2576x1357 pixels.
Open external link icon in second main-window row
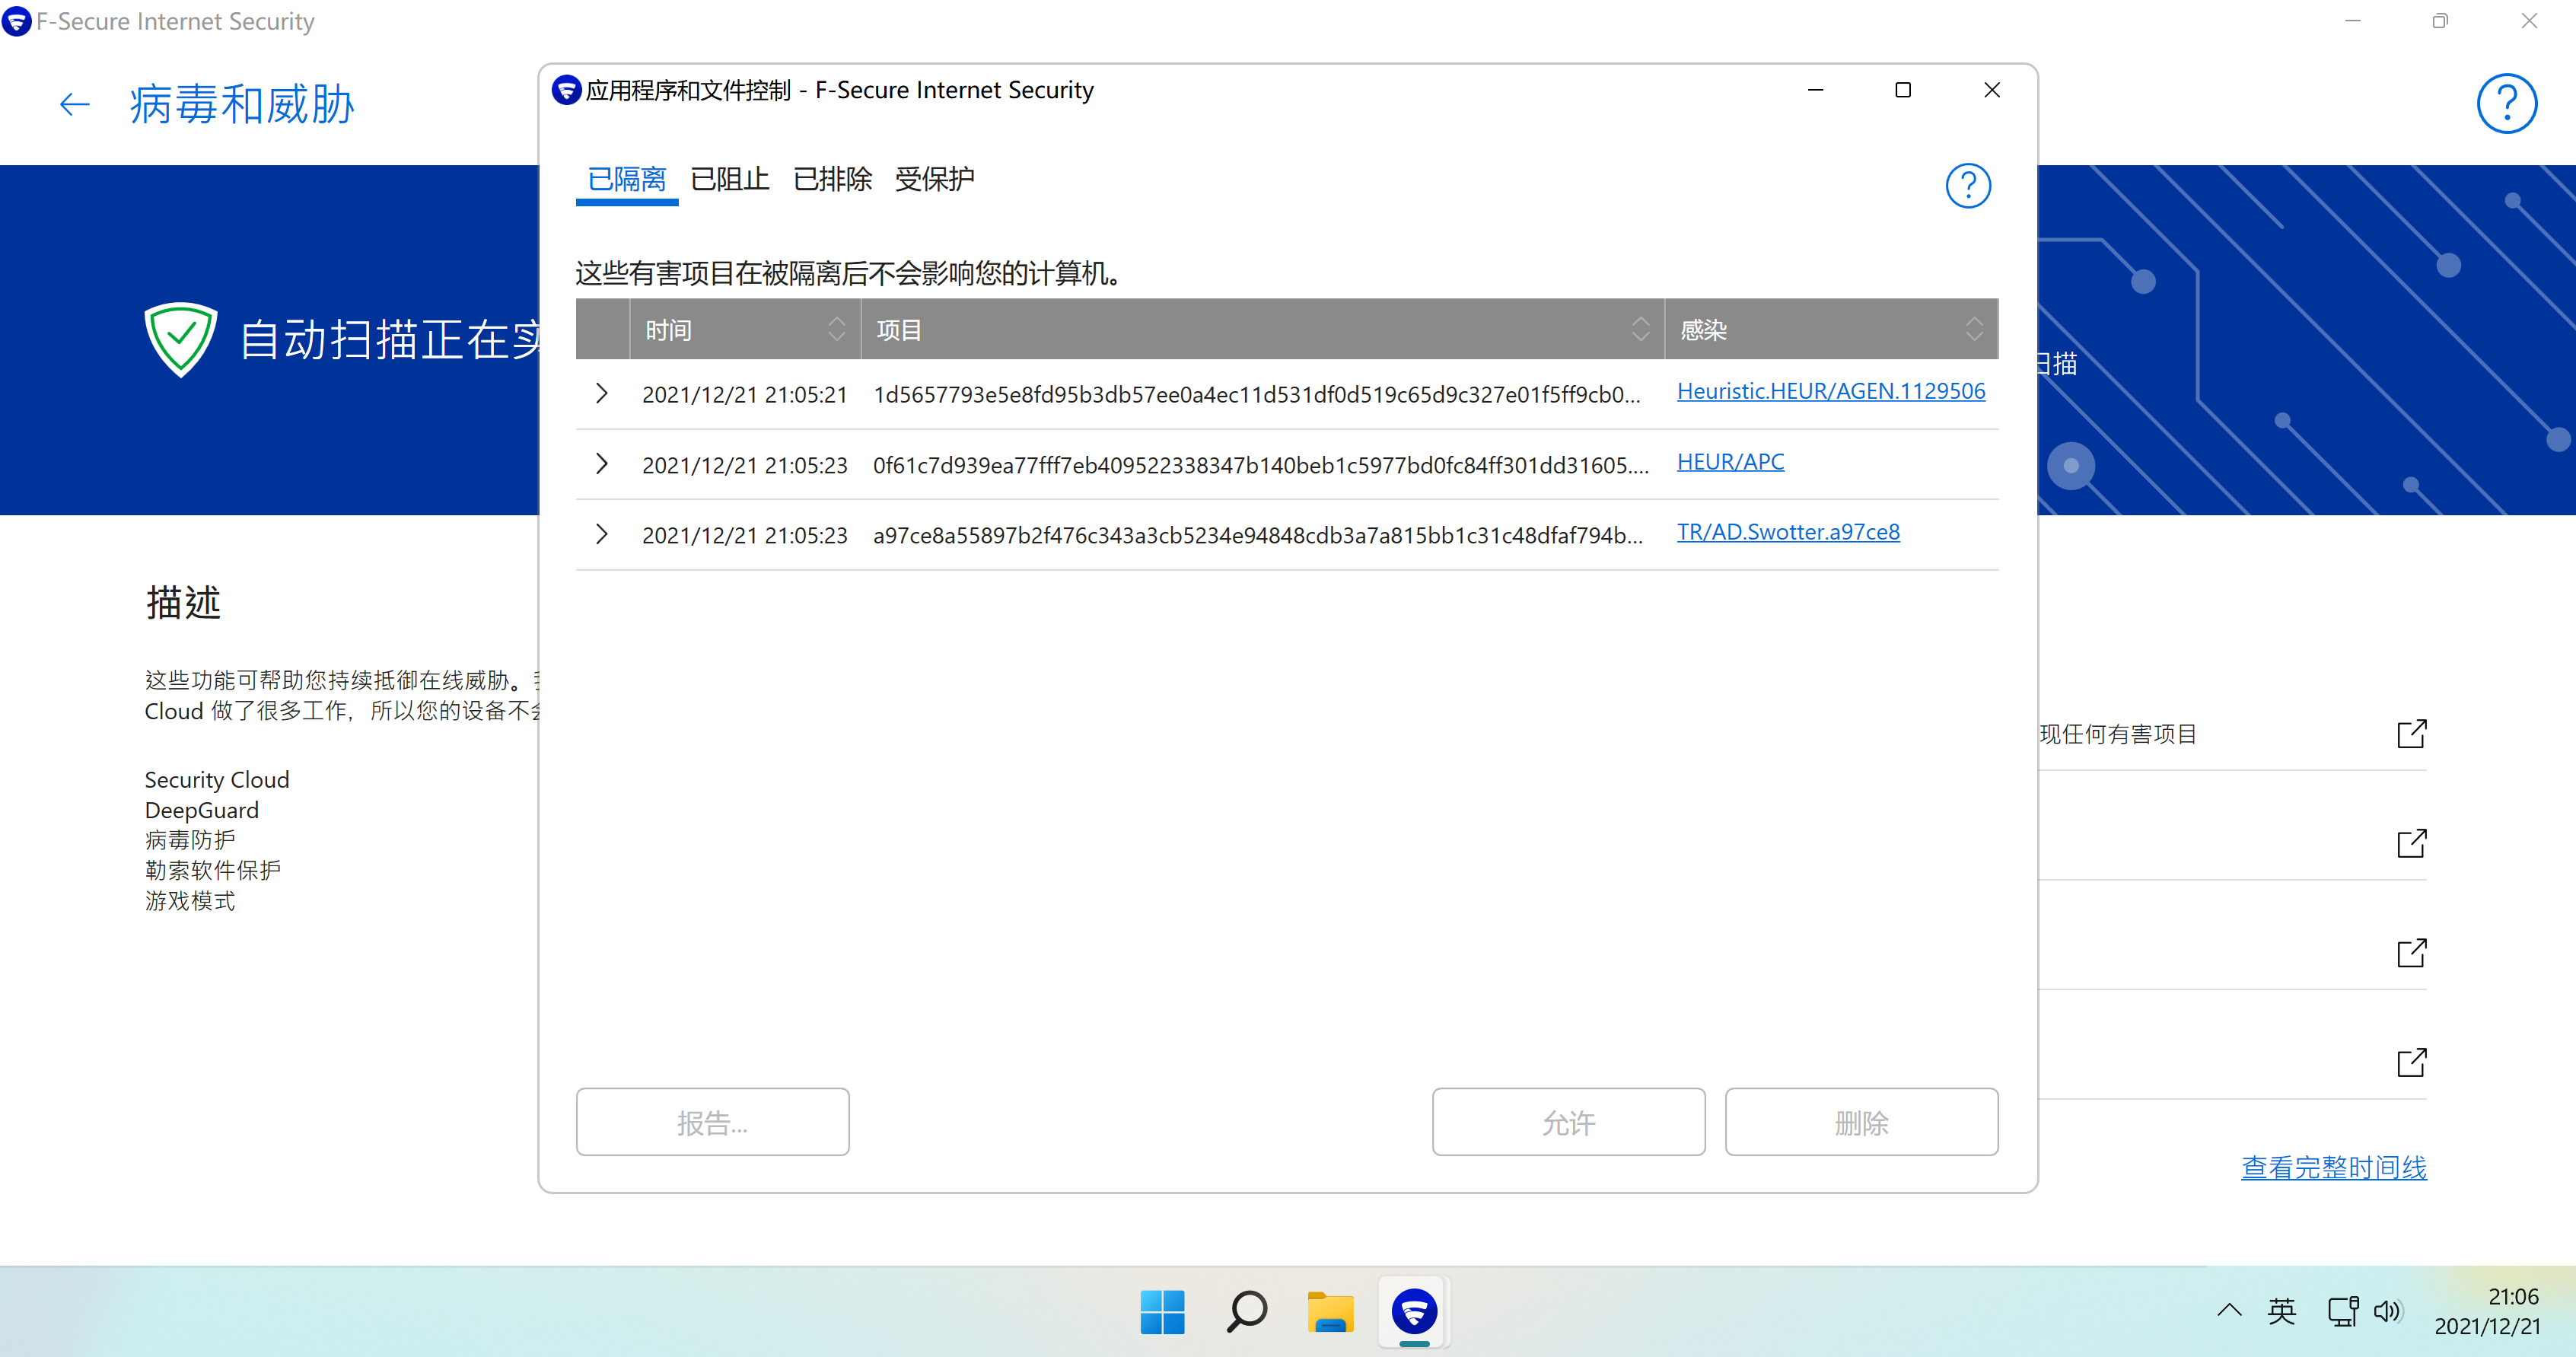[2411, 843]
